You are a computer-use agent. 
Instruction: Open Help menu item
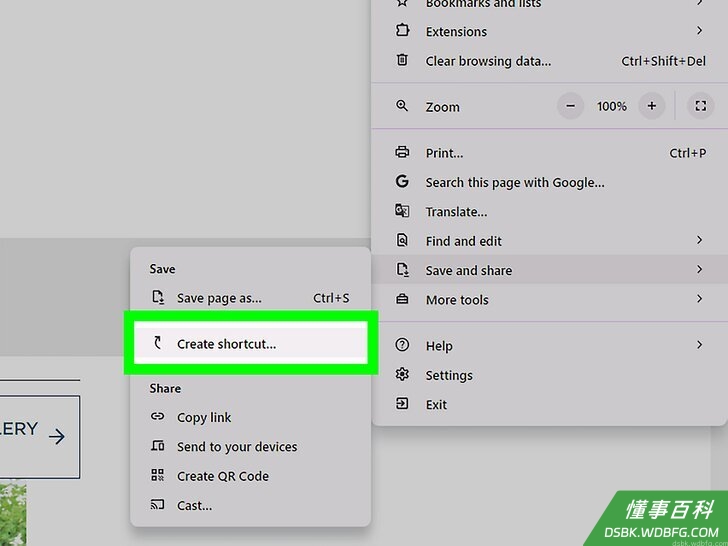[549, 345]
